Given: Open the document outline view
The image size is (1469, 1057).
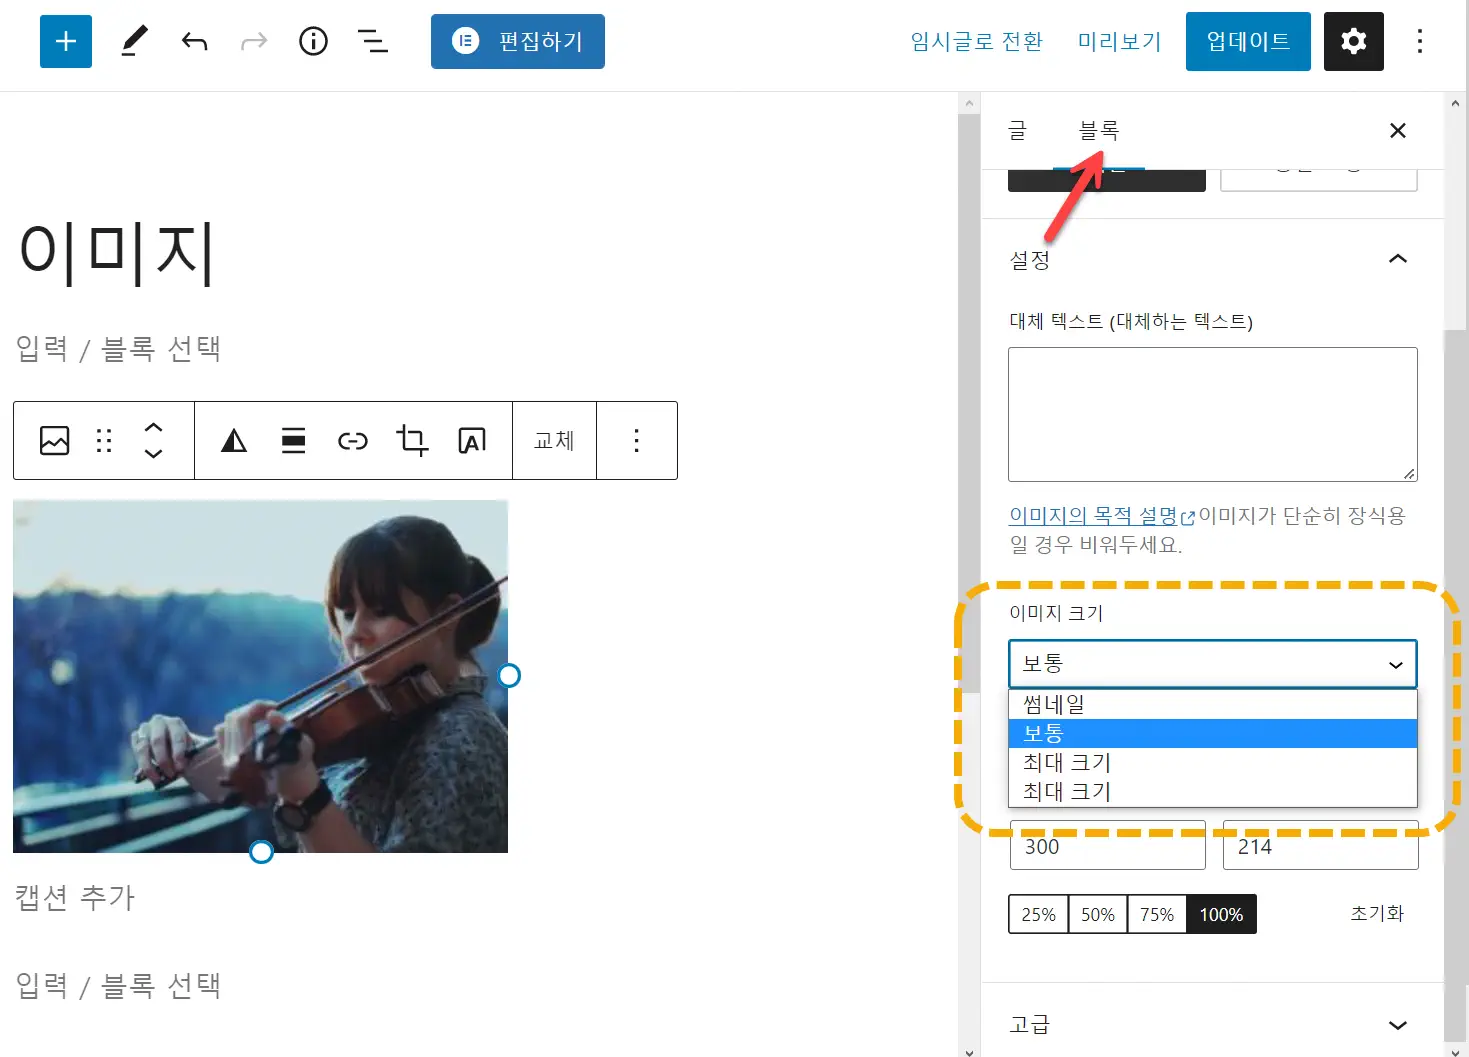Looking at the screenshot, I should (x=372, y=41).
